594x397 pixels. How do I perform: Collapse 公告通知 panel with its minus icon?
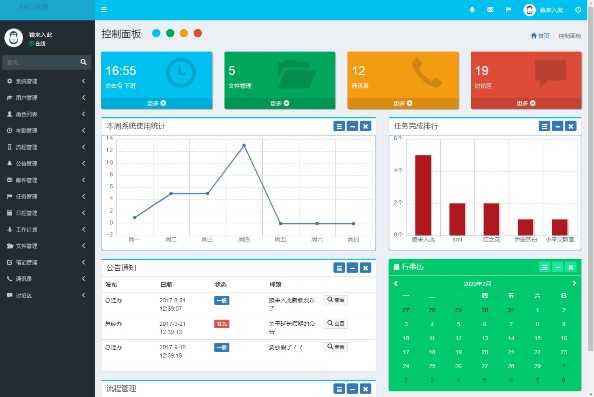click(x=352, y=268)
